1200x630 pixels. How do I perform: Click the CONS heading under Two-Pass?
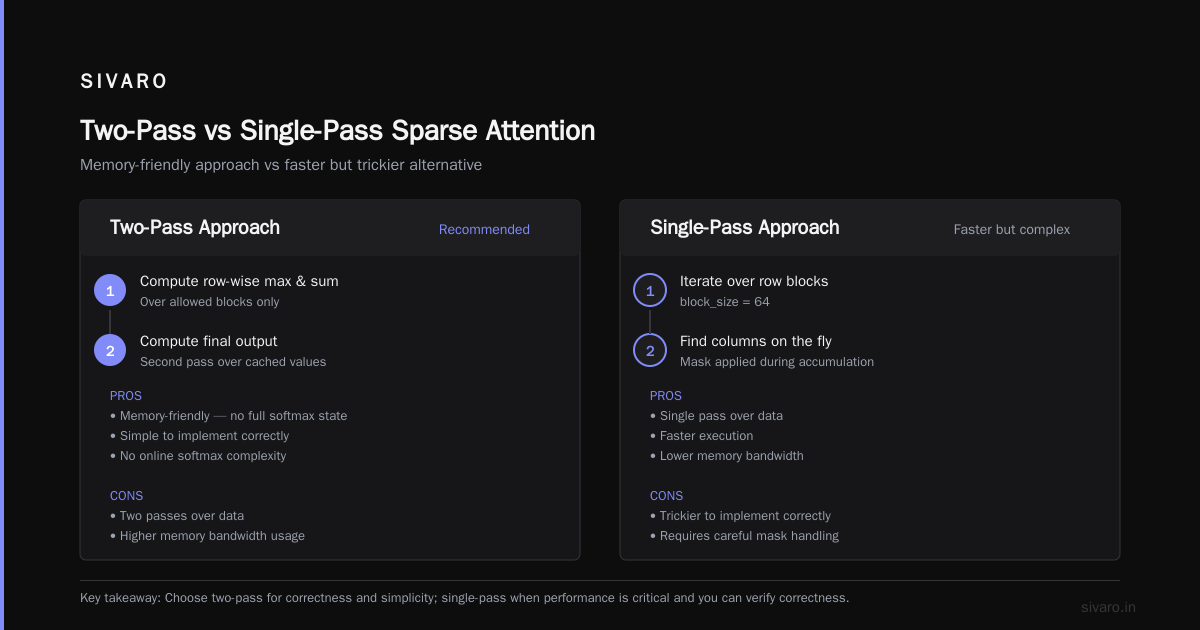pos(126,495)
